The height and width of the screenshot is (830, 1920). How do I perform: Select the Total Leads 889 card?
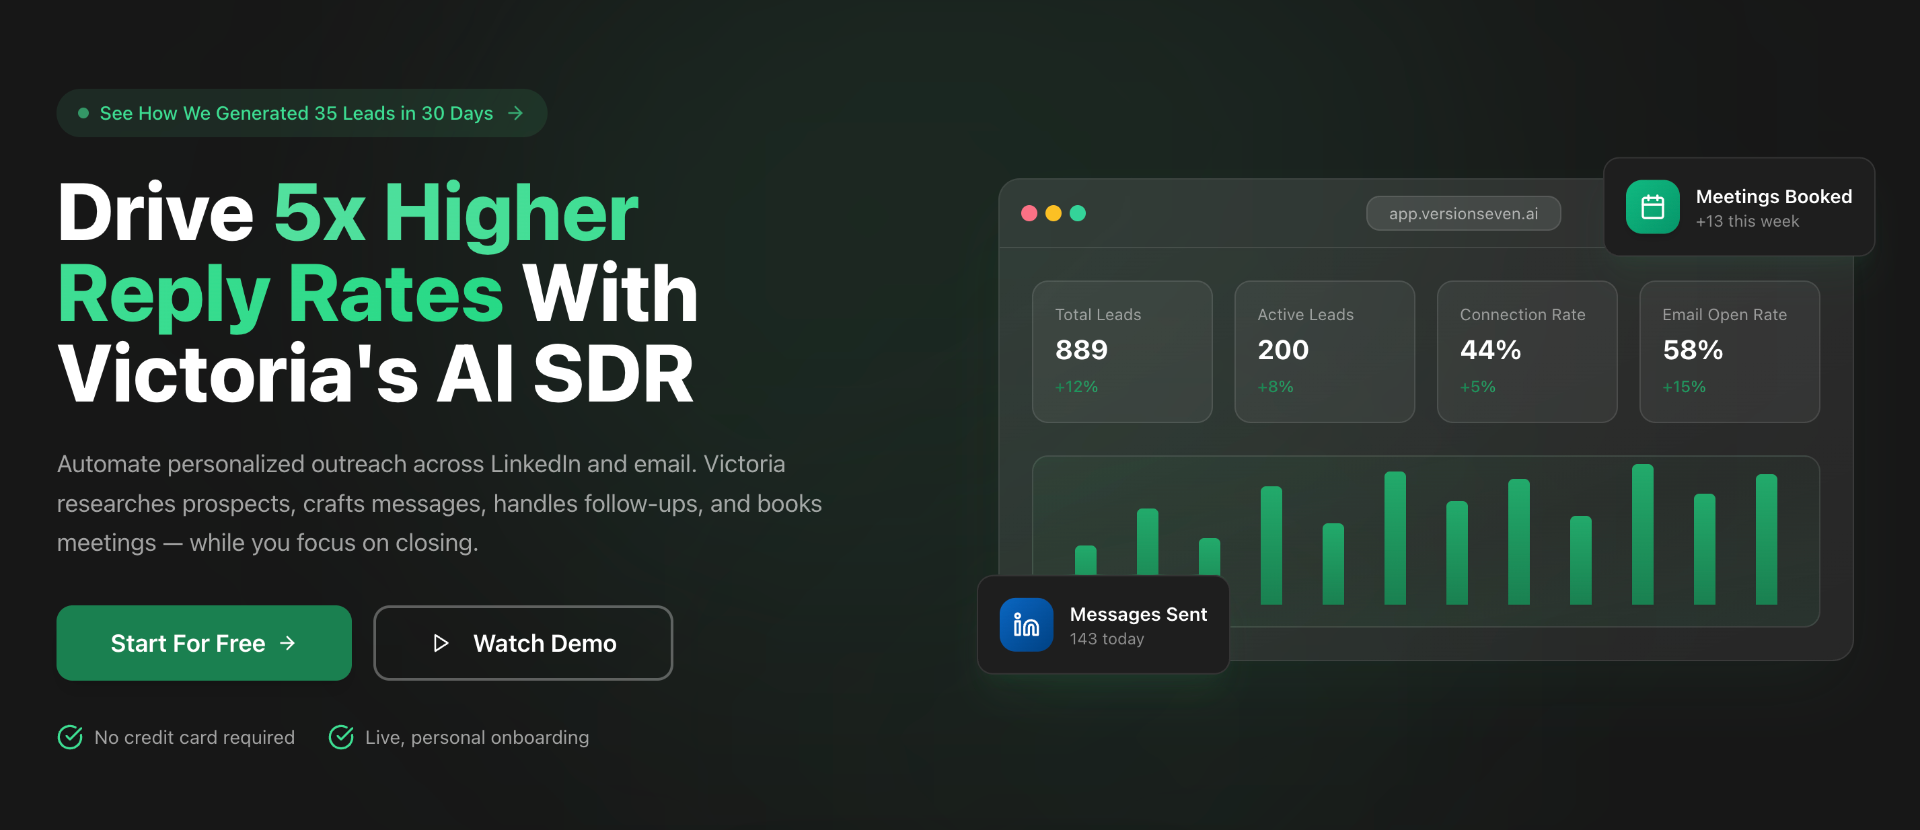[1122, 351]
